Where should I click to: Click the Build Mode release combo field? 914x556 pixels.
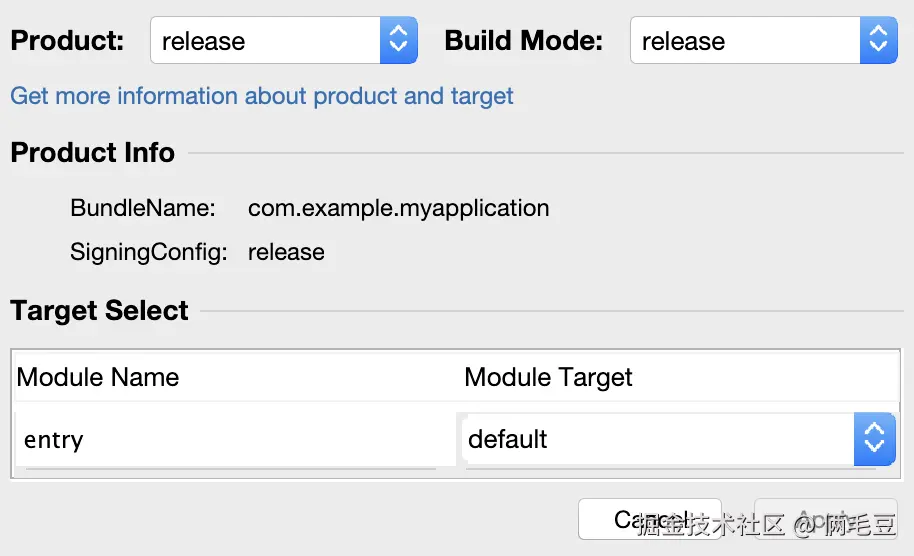point(744,41)
